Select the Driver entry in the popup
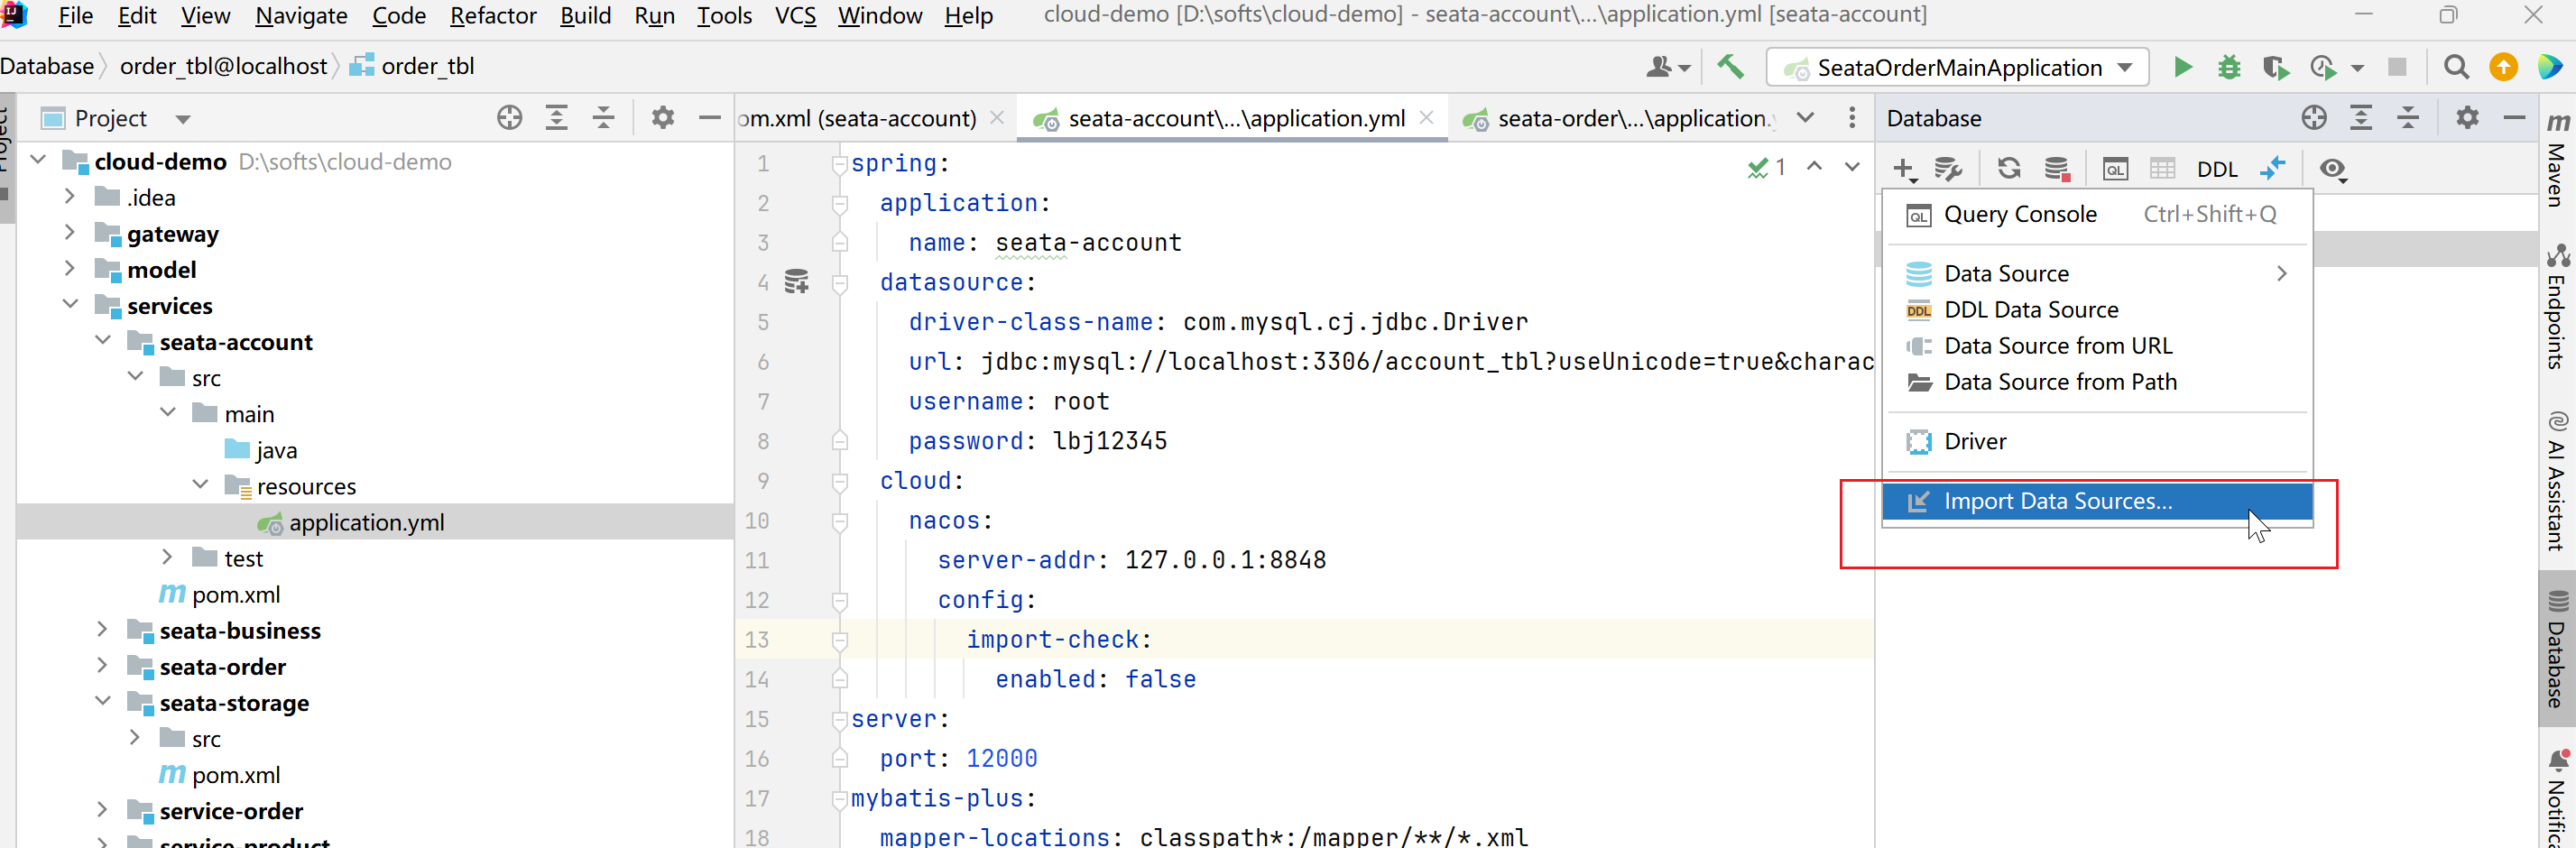The height and width of the screenshot is (848, 2576). (x=2097, y=441)
